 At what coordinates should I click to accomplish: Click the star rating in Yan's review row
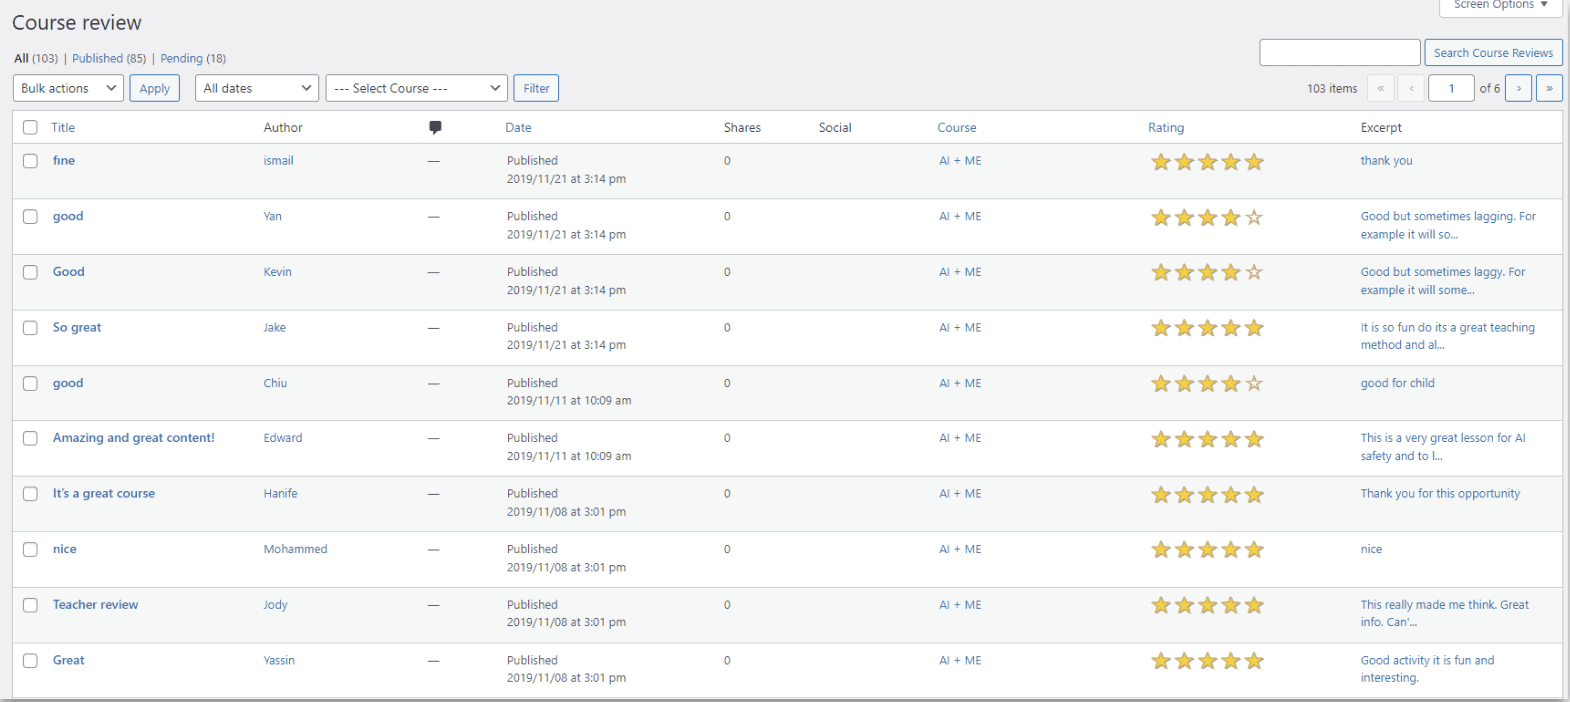(x=1207, y=217)
